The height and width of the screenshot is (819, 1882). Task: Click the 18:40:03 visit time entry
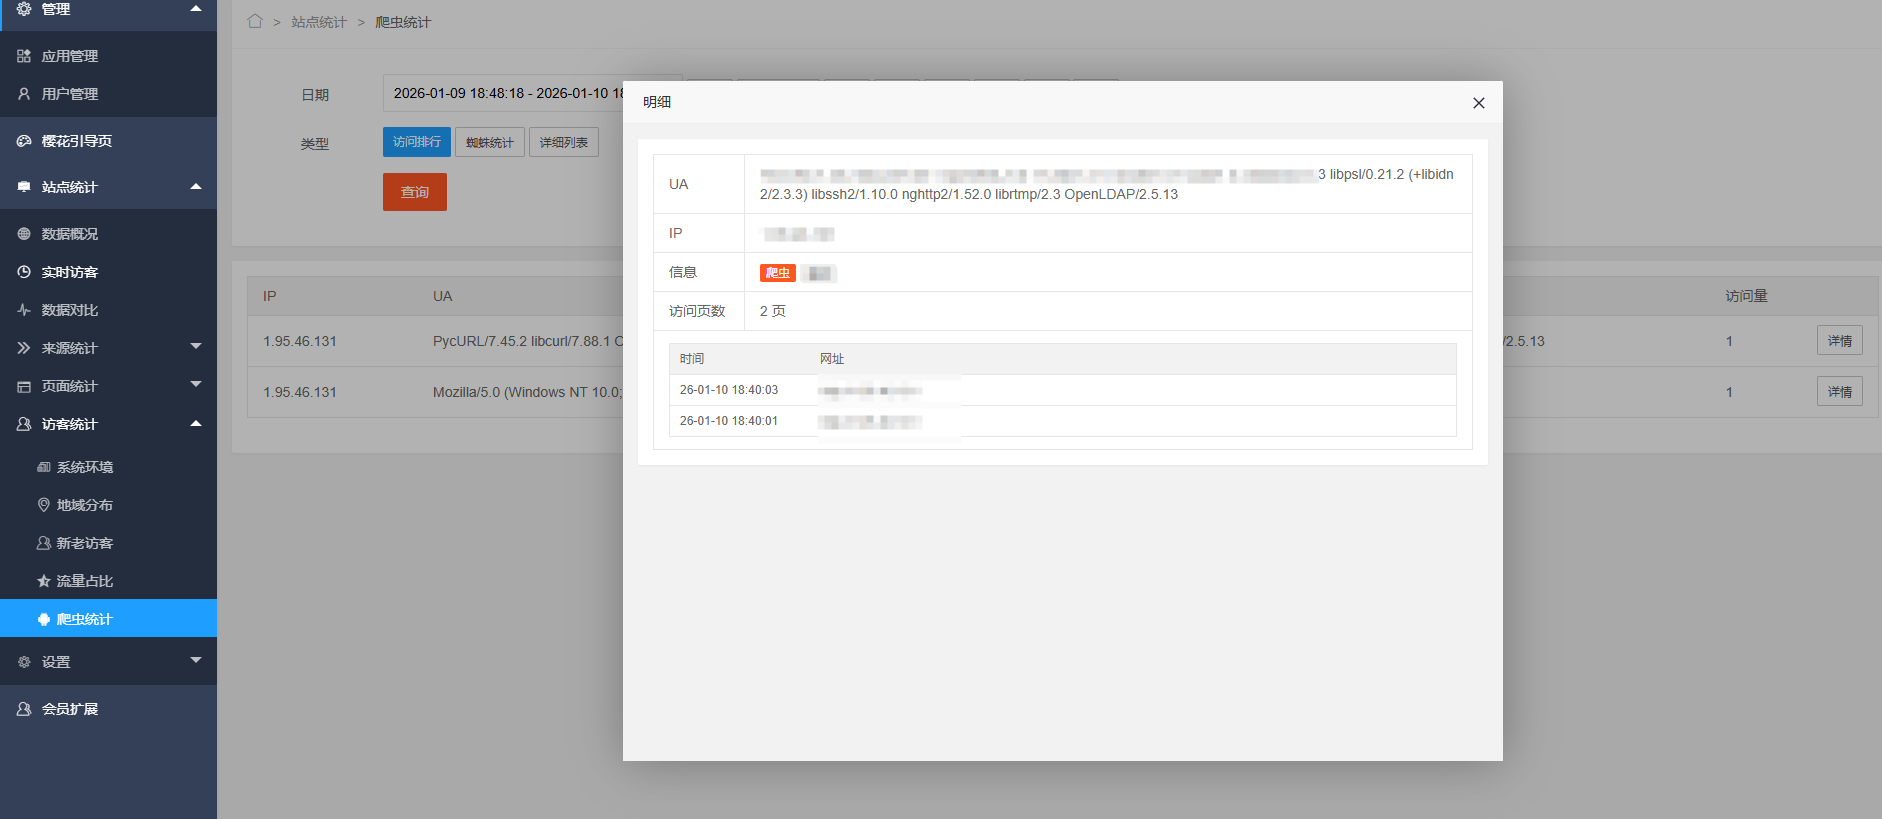pyautogui.click(x=729, y=390)
